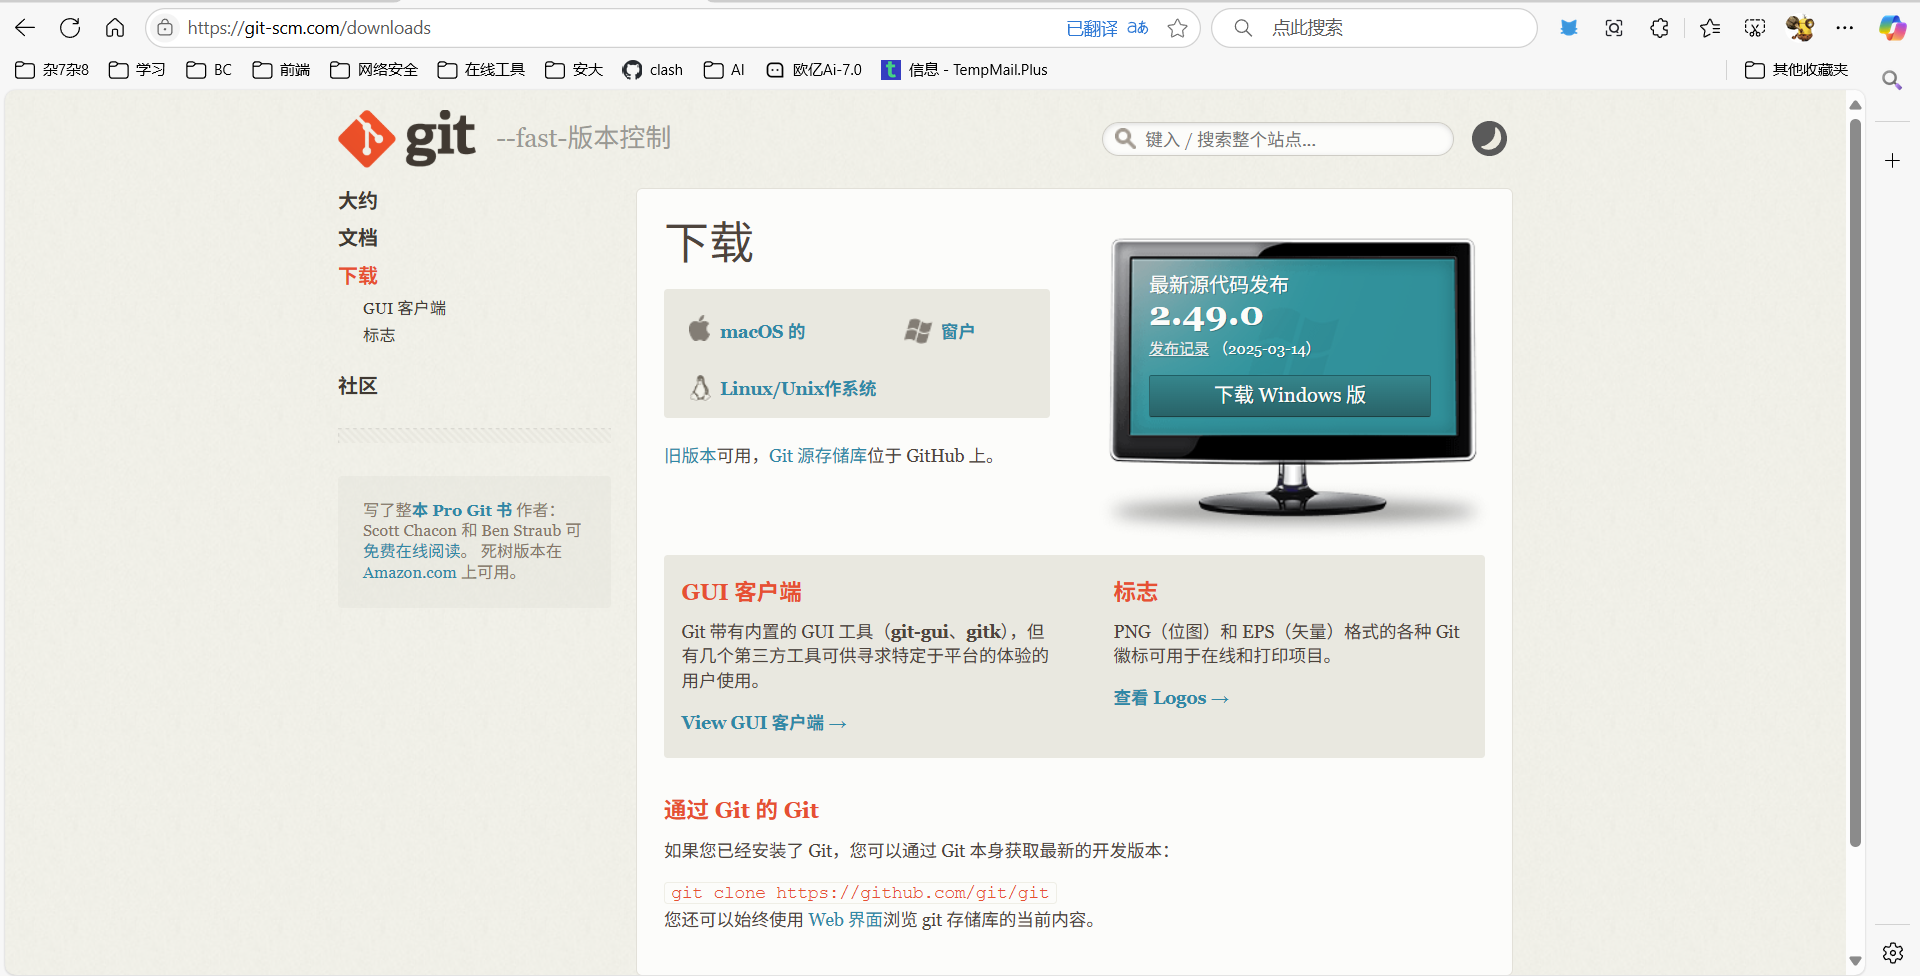The image size is (1920, 976).
Task: Toggle dark mode on git site
Action: coord(1489,138)
